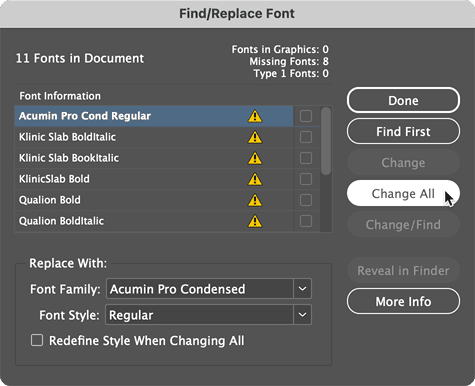The image size is (475, 386).
Task: Click the Done button
Action: click(x=403, y=100)
